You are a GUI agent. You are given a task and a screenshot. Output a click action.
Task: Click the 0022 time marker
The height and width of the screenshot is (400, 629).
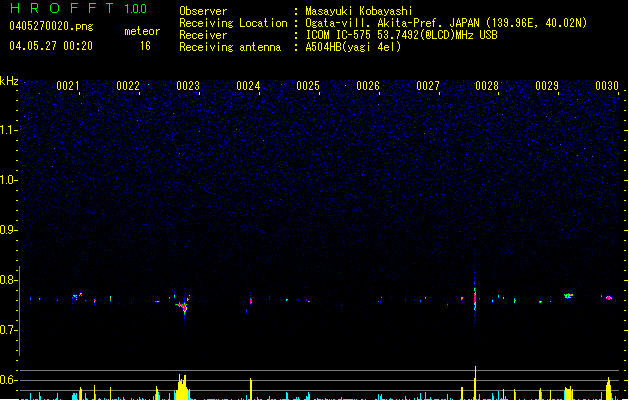(128, 86)
